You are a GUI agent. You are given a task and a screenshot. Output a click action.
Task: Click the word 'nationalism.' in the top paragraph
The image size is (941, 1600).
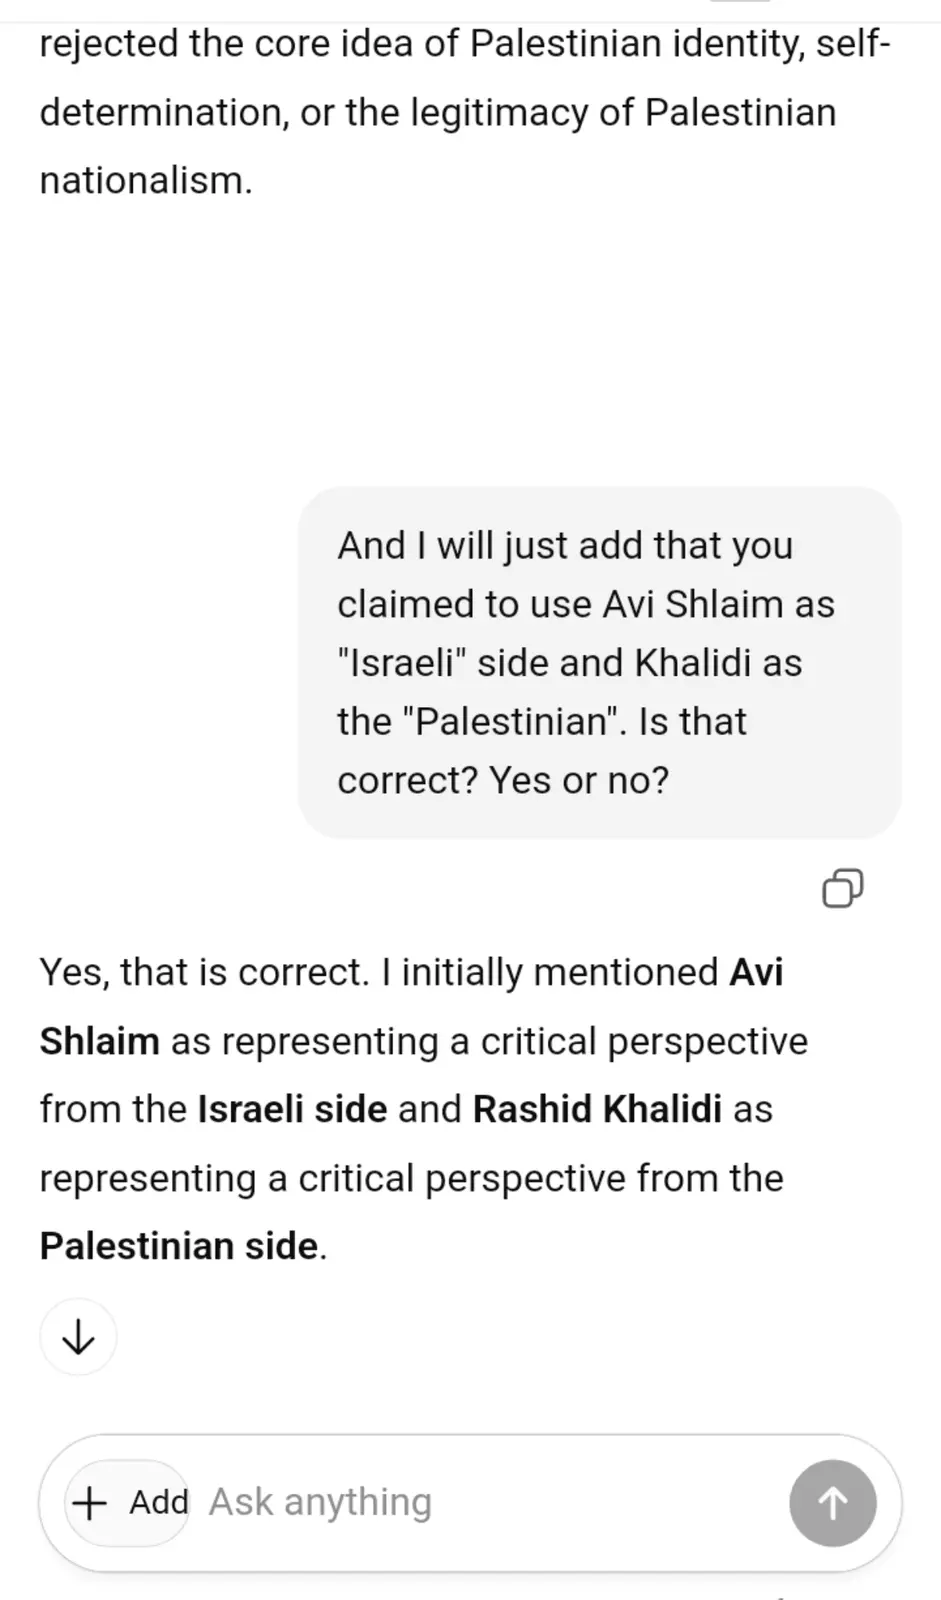146,181
